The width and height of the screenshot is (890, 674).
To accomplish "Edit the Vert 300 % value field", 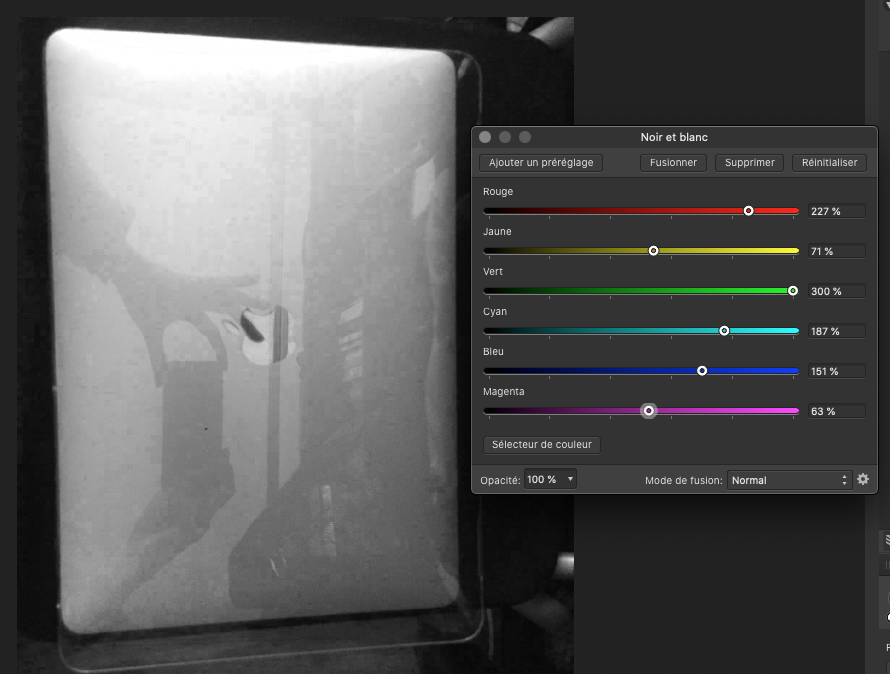I will coord(837,291).
